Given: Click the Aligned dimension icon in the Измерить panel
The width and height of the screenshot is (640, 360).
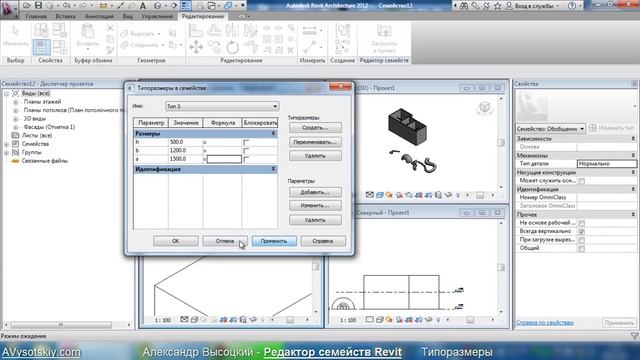Looking at the screenshot, I should click(x=309, y=47).
